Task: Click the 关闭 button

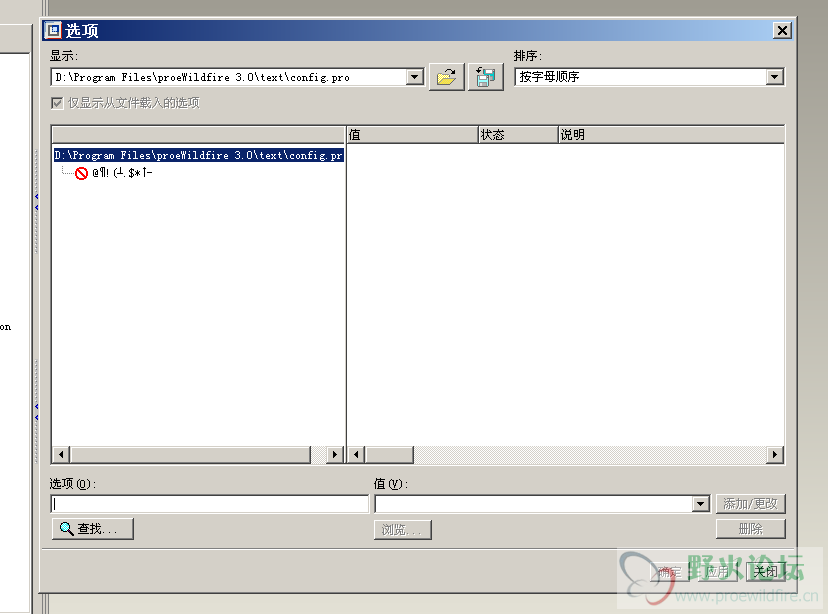Action: (765, 571)
